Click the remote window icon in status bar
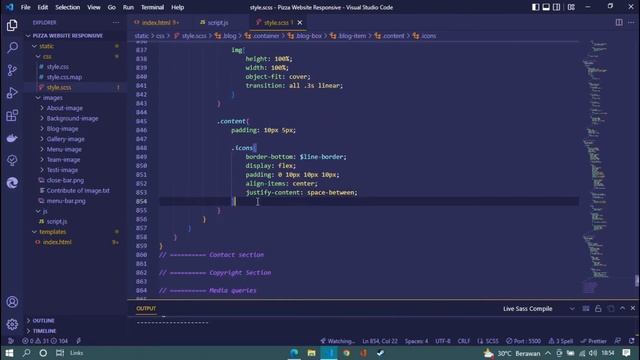The width and height of the screenshot is (640, 360). pyautogui.click(x=10, y=341)
